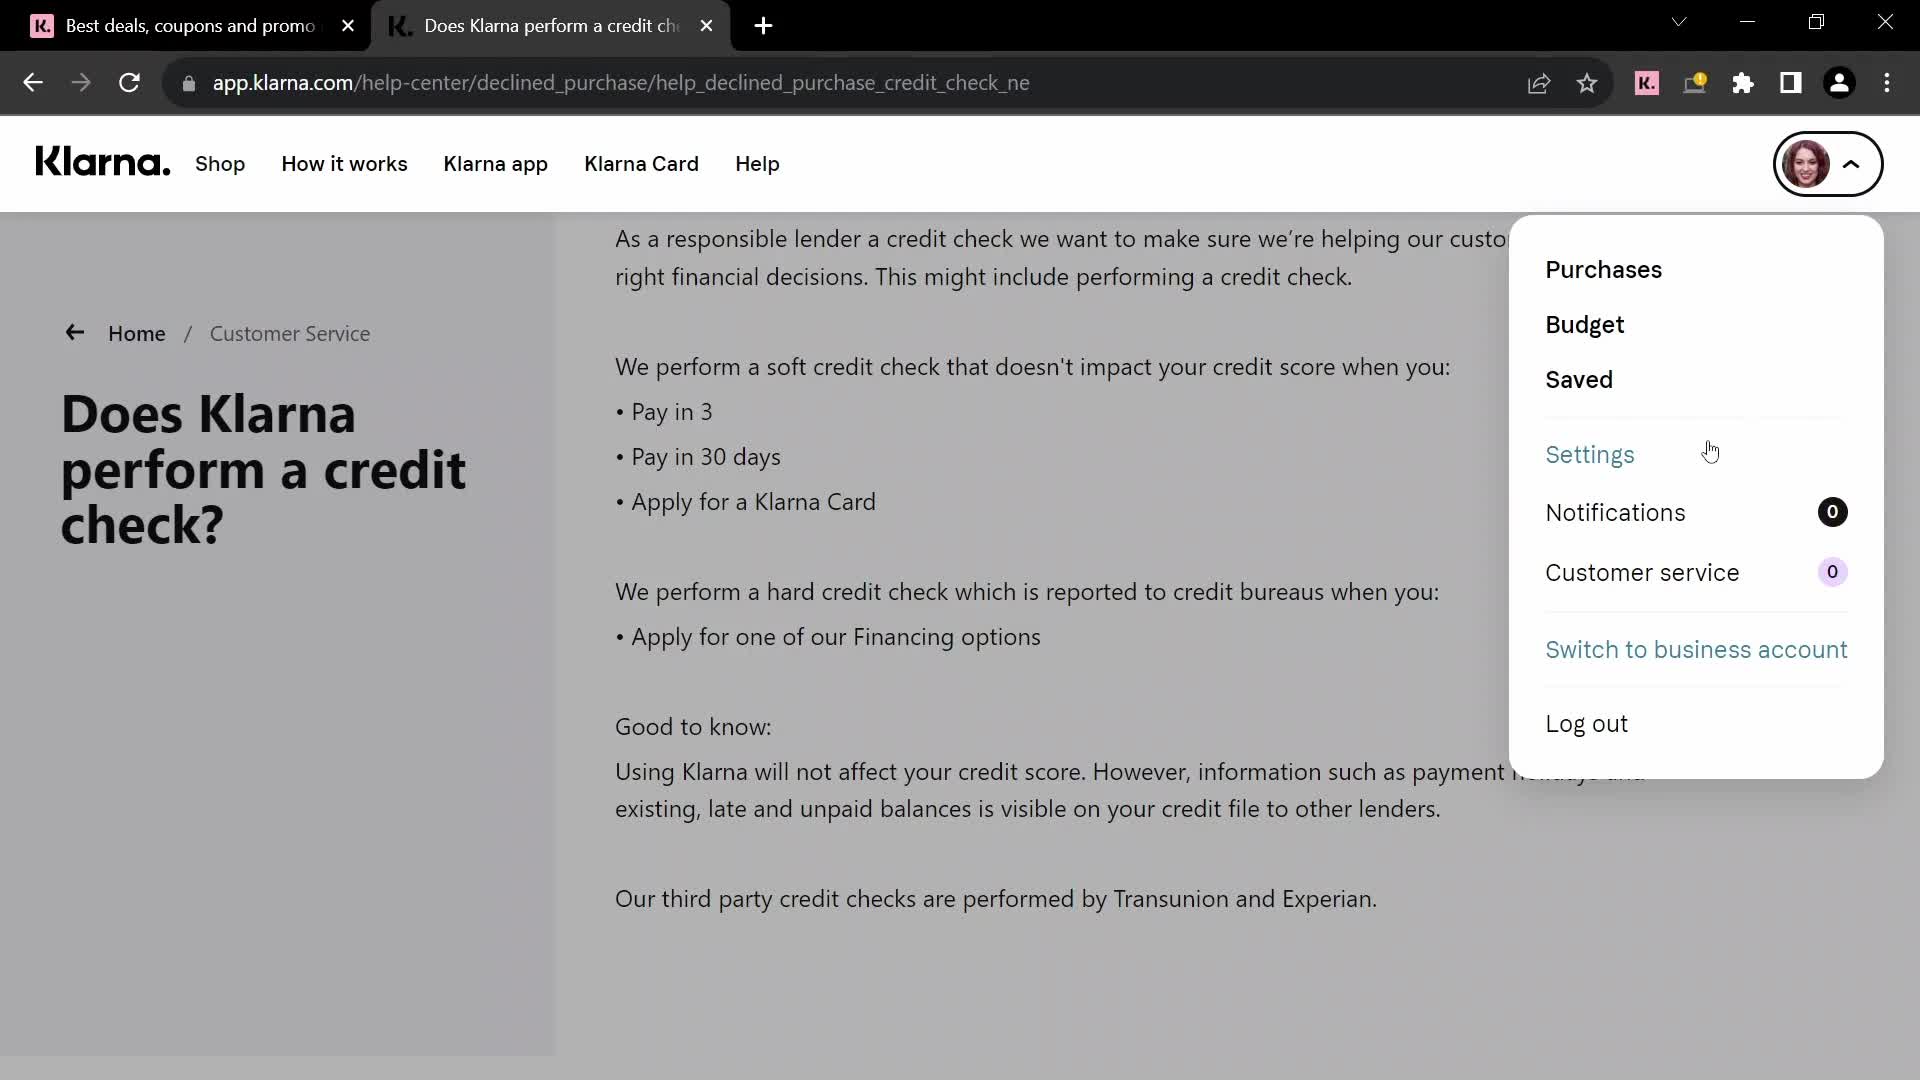Minimize the browser window
This screenshot has width=1920, height=1080.
pos(1747,22)
